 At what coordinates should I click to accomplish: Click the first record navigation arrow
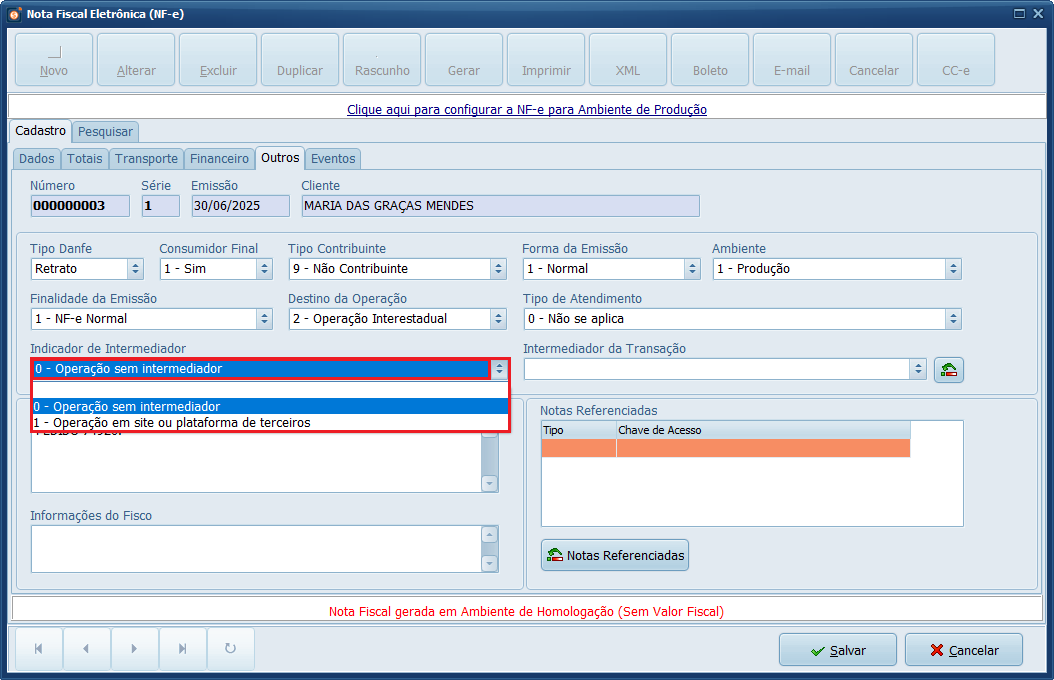38,649
